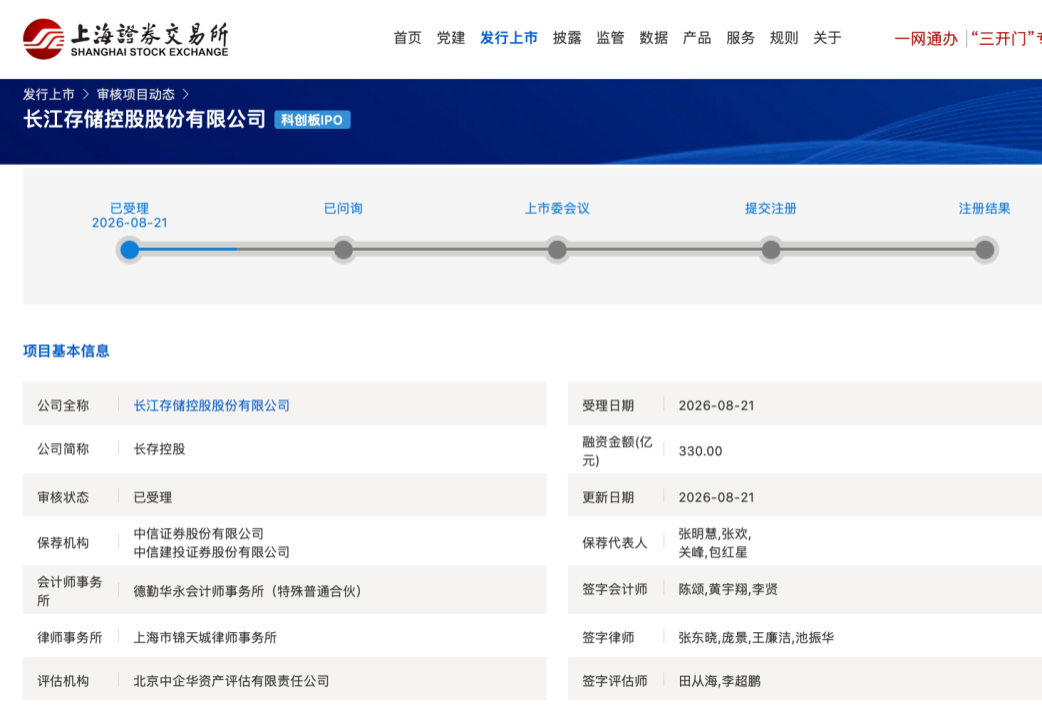Select 北京中企华资产评估有限责任公司 text
1042x719 pixels.
[x=231, y=681]
